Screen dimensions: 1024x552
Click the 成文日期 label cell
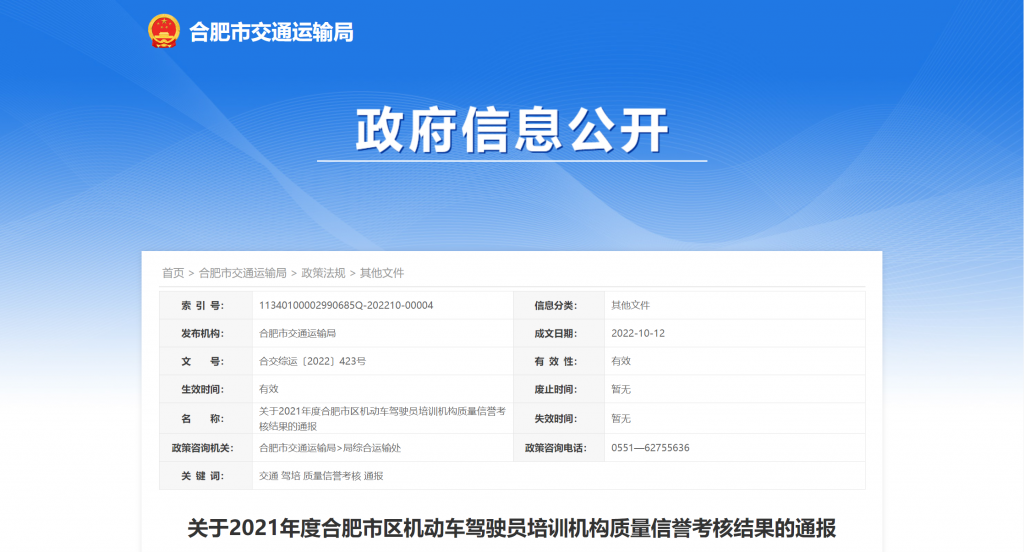tap(559, 333)
